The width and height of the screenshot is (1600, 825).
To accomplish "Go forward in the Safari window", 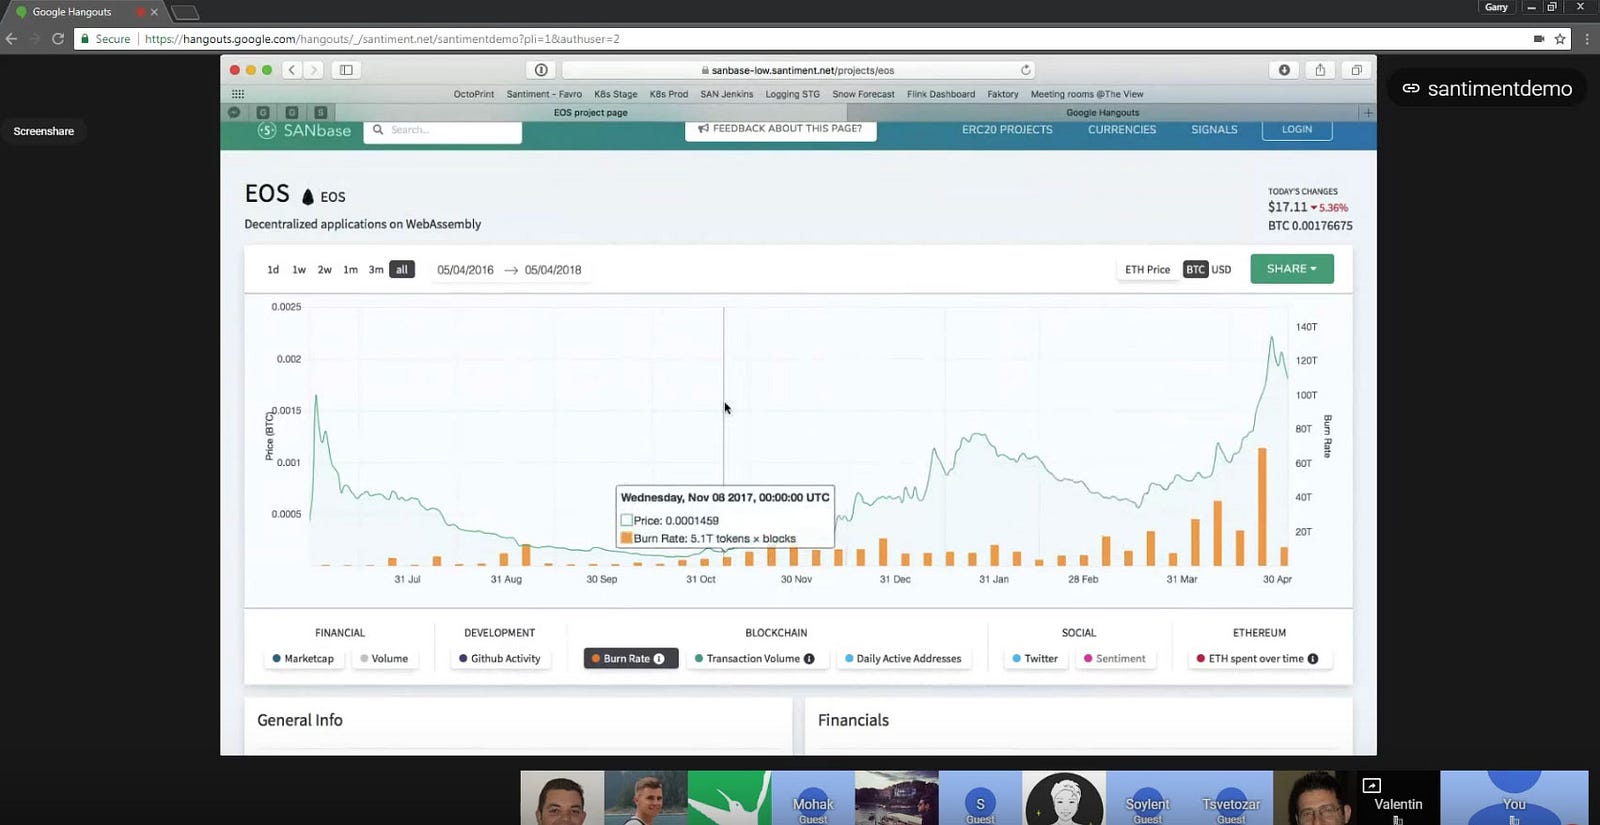I will pos(314,70).
